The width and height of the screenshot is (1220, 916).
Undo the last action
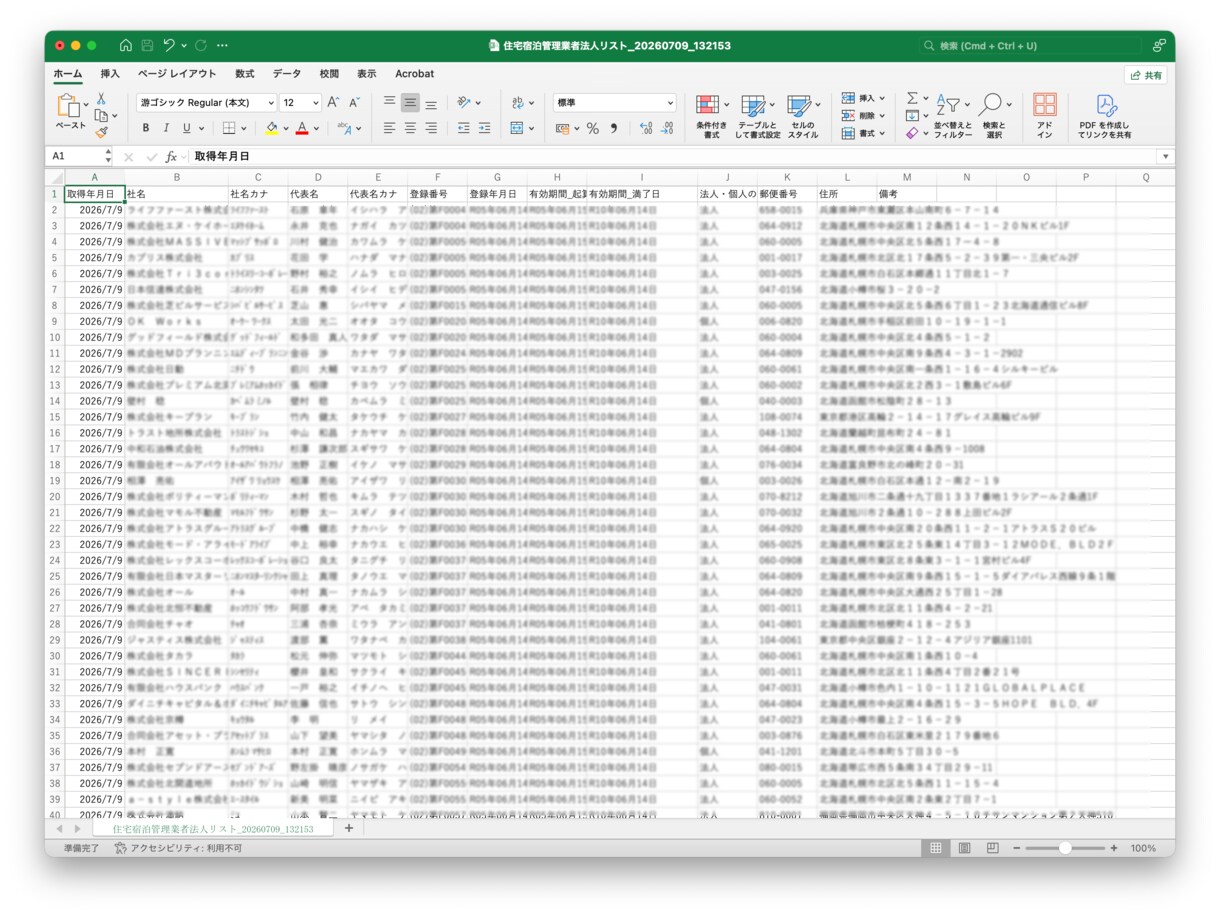[169, 45]
